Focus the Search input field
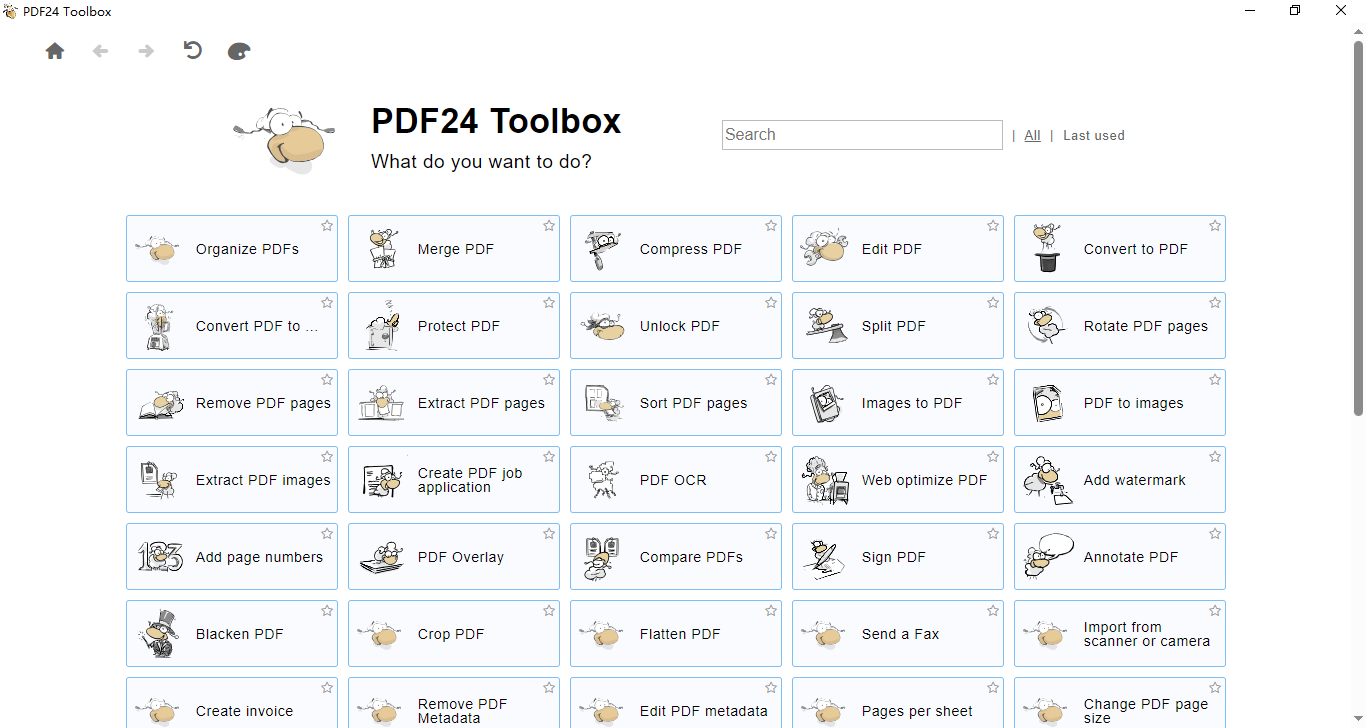 [x=862, y=135]
